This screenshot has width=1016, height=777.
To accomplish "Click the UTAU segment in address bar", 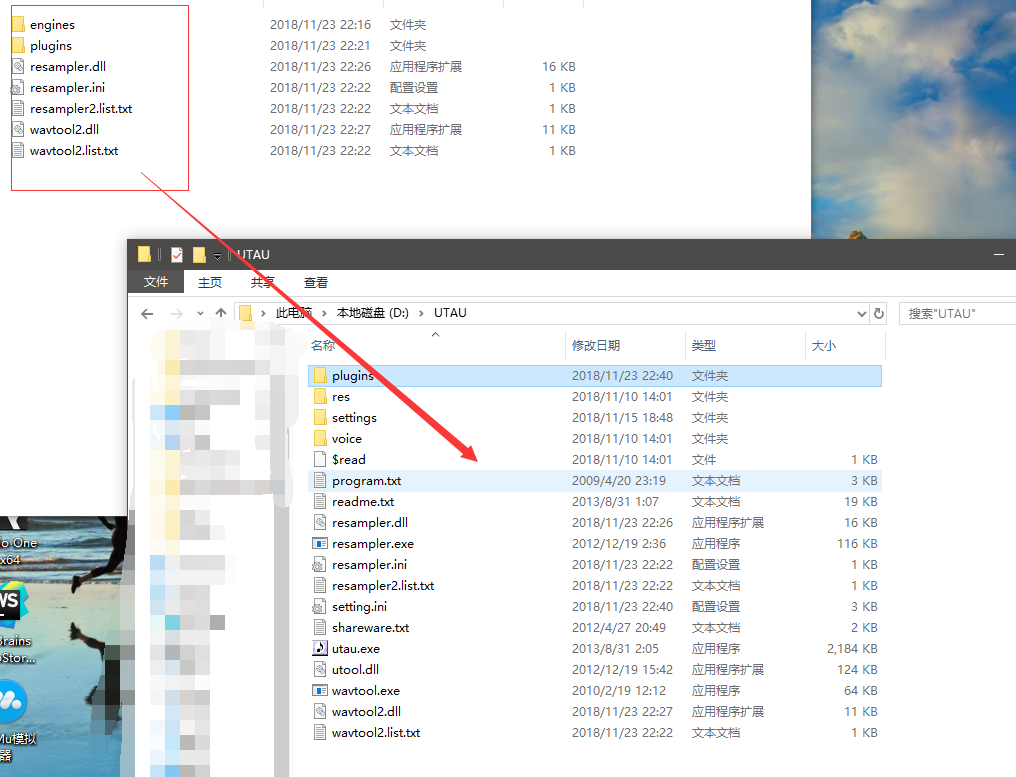I will point(450,313).
